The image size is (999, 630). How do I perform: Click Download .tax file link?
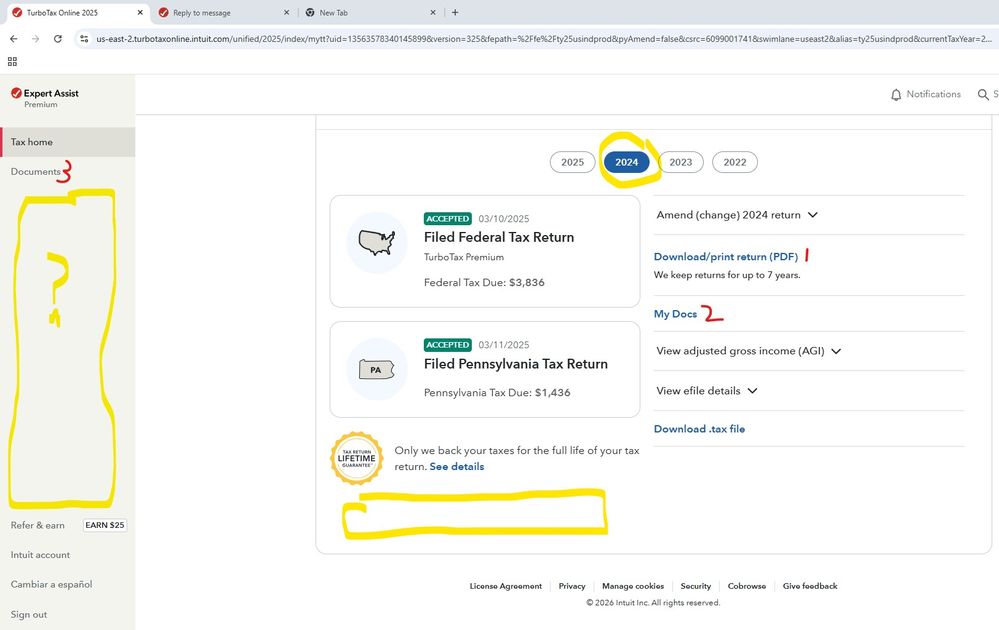tap(699, 429)
